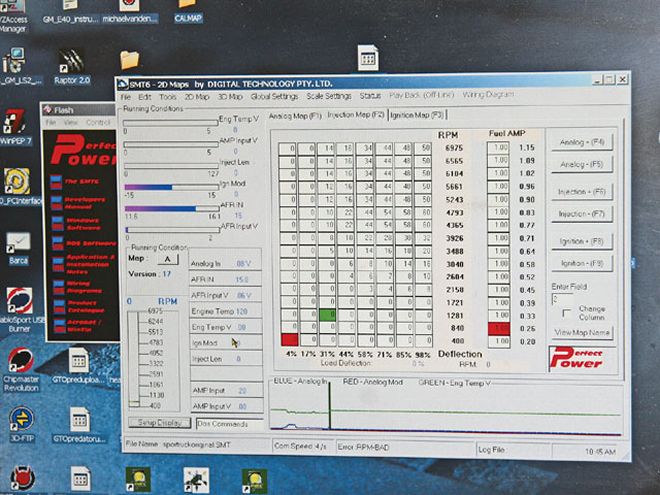Open the unlabeled yellow folder near Raptor 2.0
This screenshot has height=495, width=660.
[x=129, y=60]
